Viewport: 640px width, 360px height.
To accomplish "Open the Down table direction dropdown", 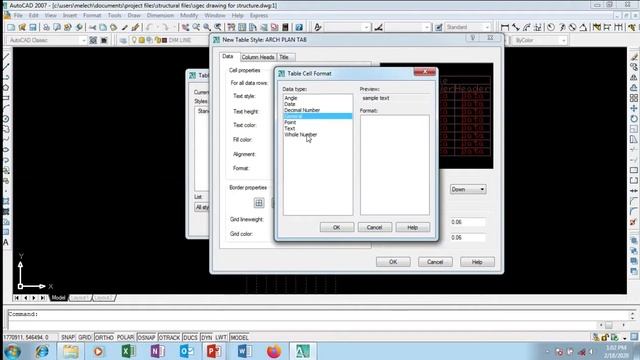I will click(468, 189).
